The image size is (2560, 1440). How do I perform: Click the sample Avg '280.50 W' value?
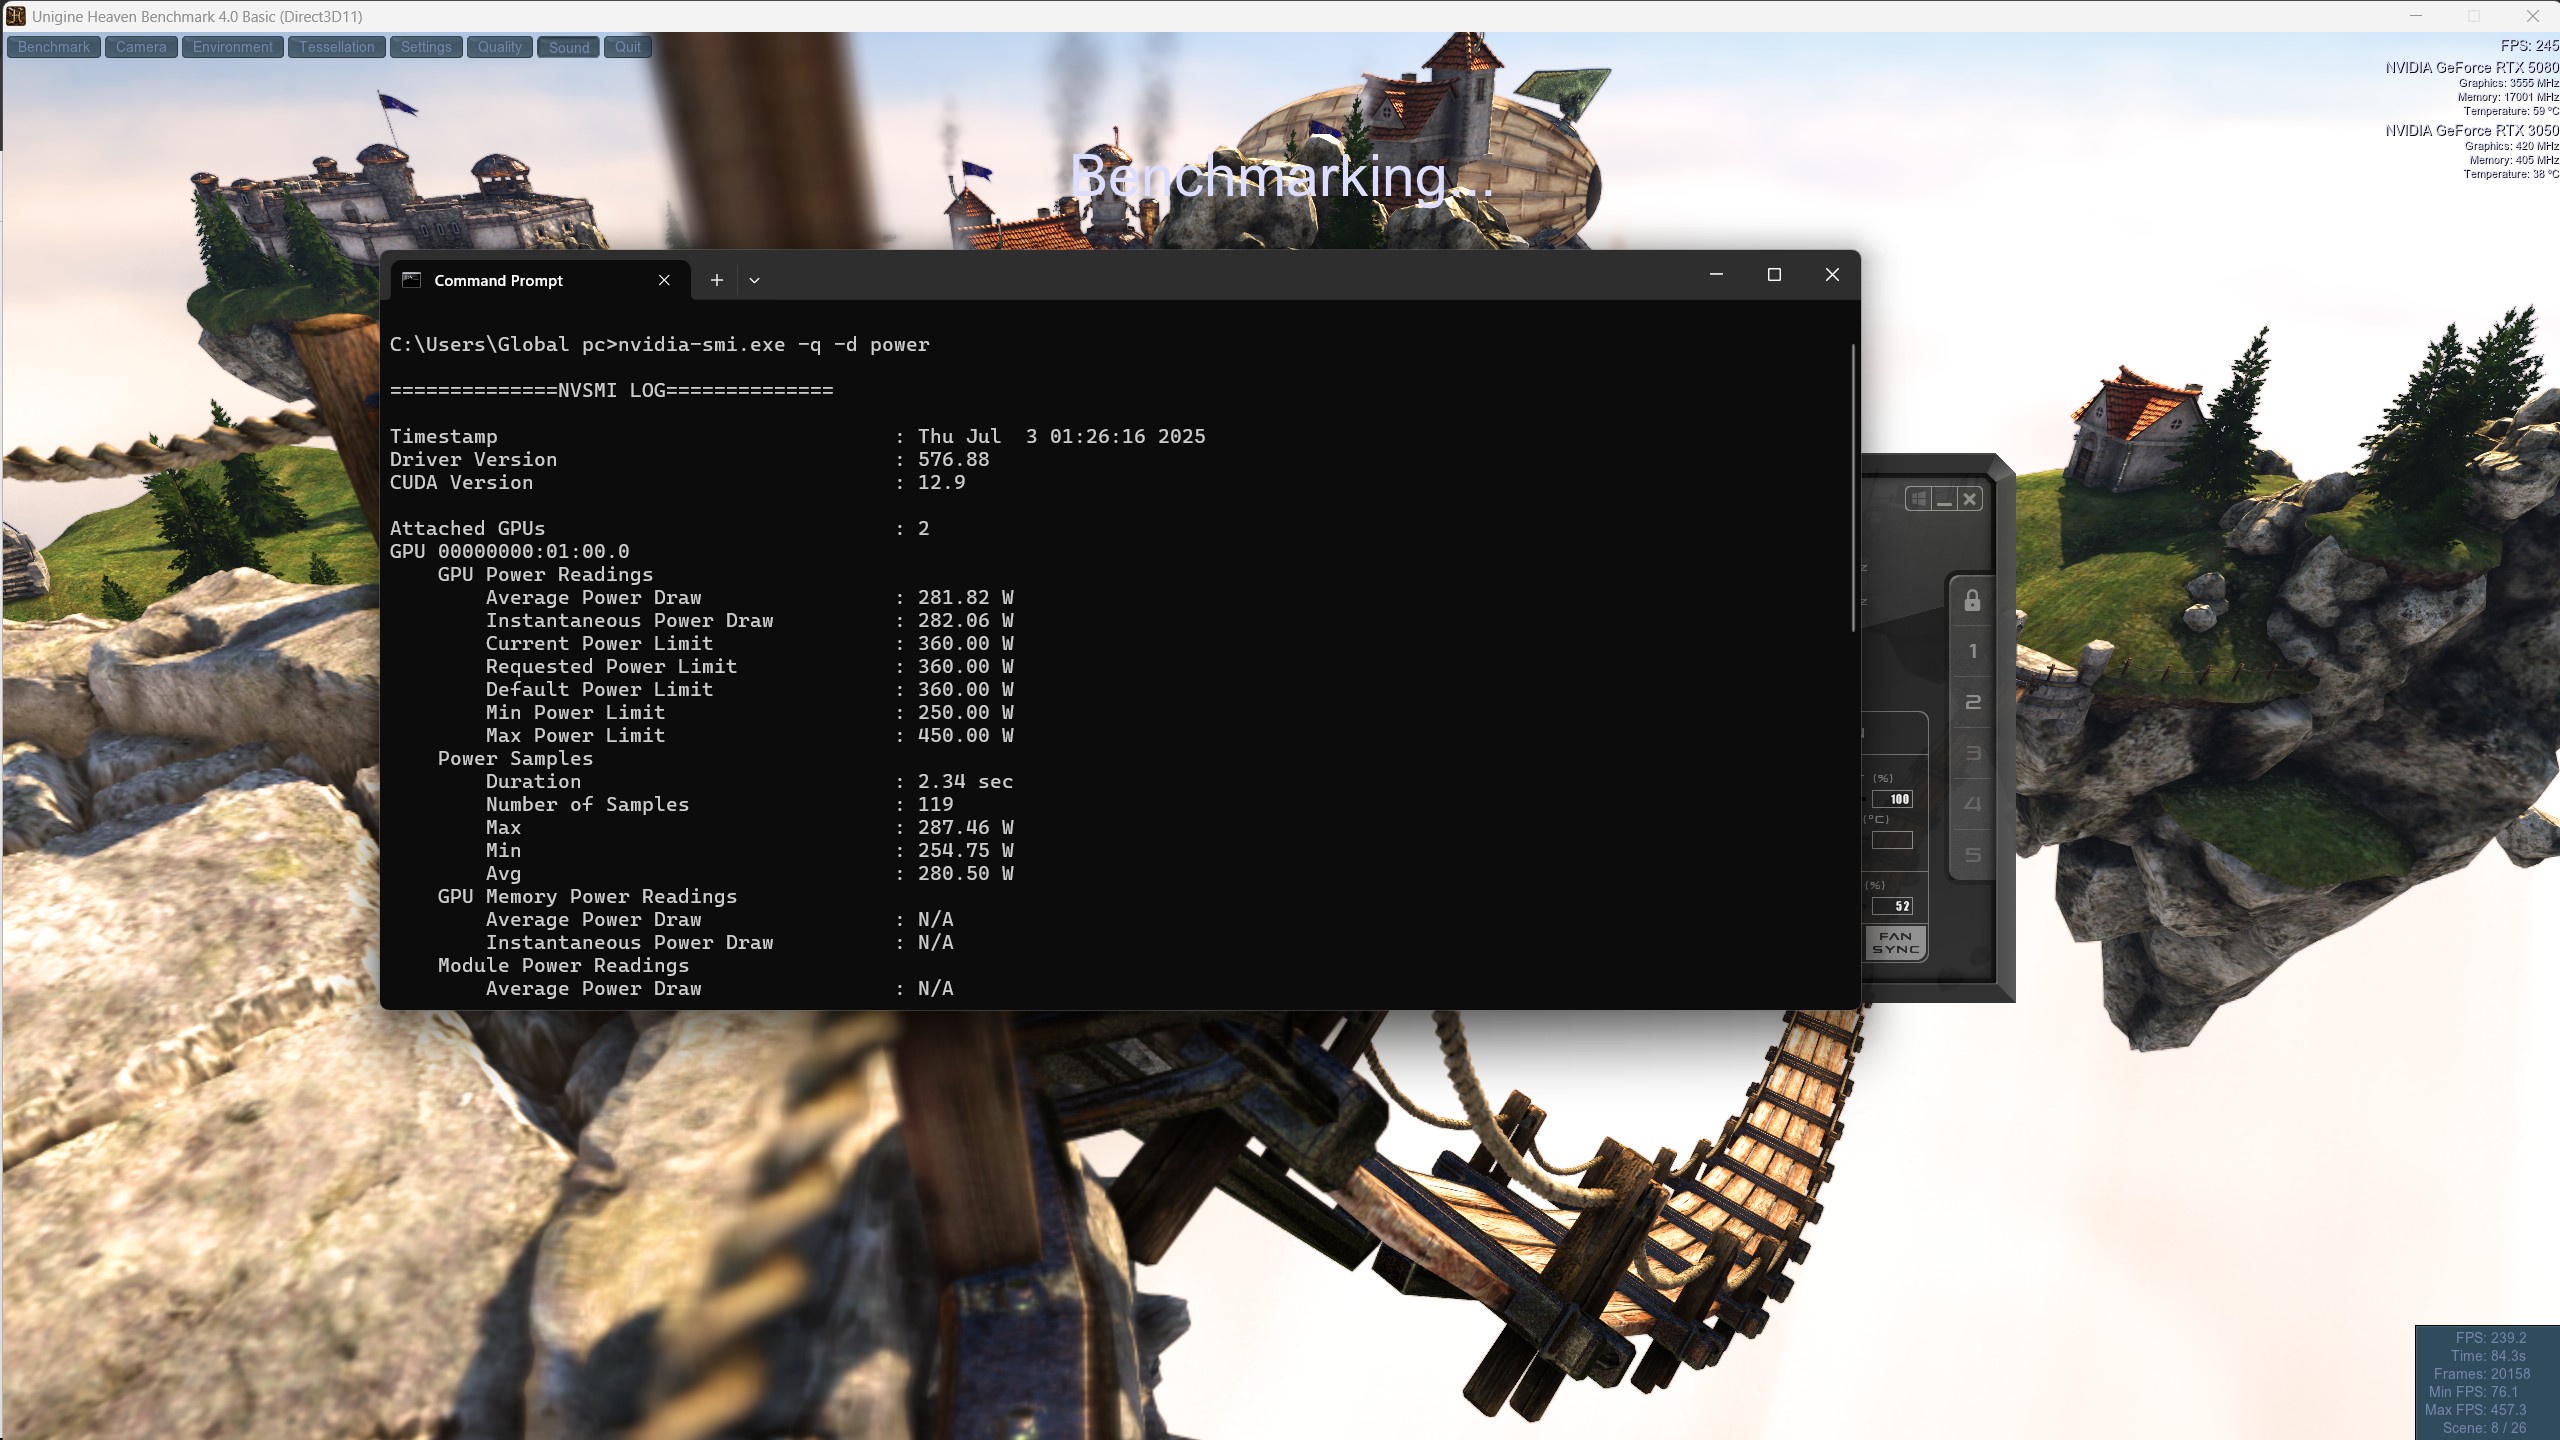coord(966,874)
